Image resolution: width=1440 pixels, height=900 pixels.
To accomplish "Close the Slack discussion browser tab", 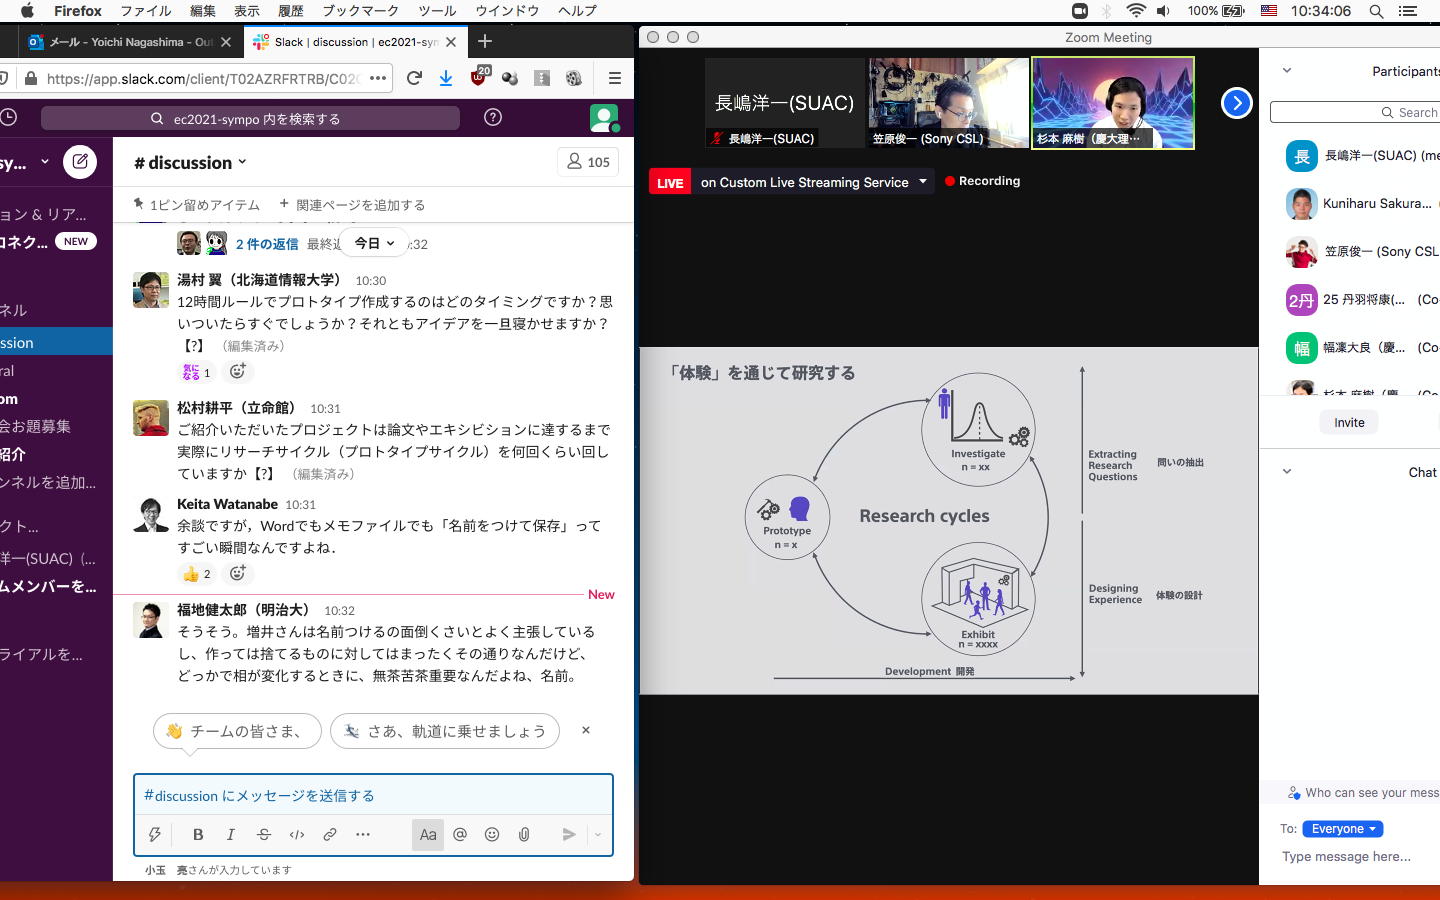I will (451, 42).
